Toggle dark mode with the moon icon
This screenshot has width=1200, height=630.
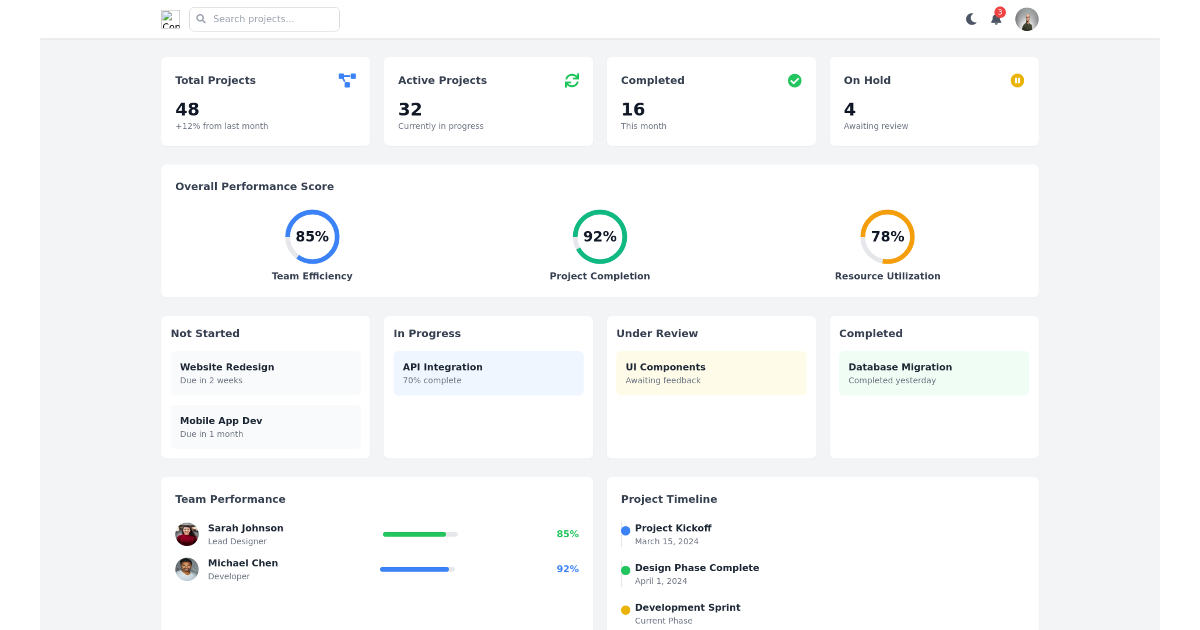point(971,19)
